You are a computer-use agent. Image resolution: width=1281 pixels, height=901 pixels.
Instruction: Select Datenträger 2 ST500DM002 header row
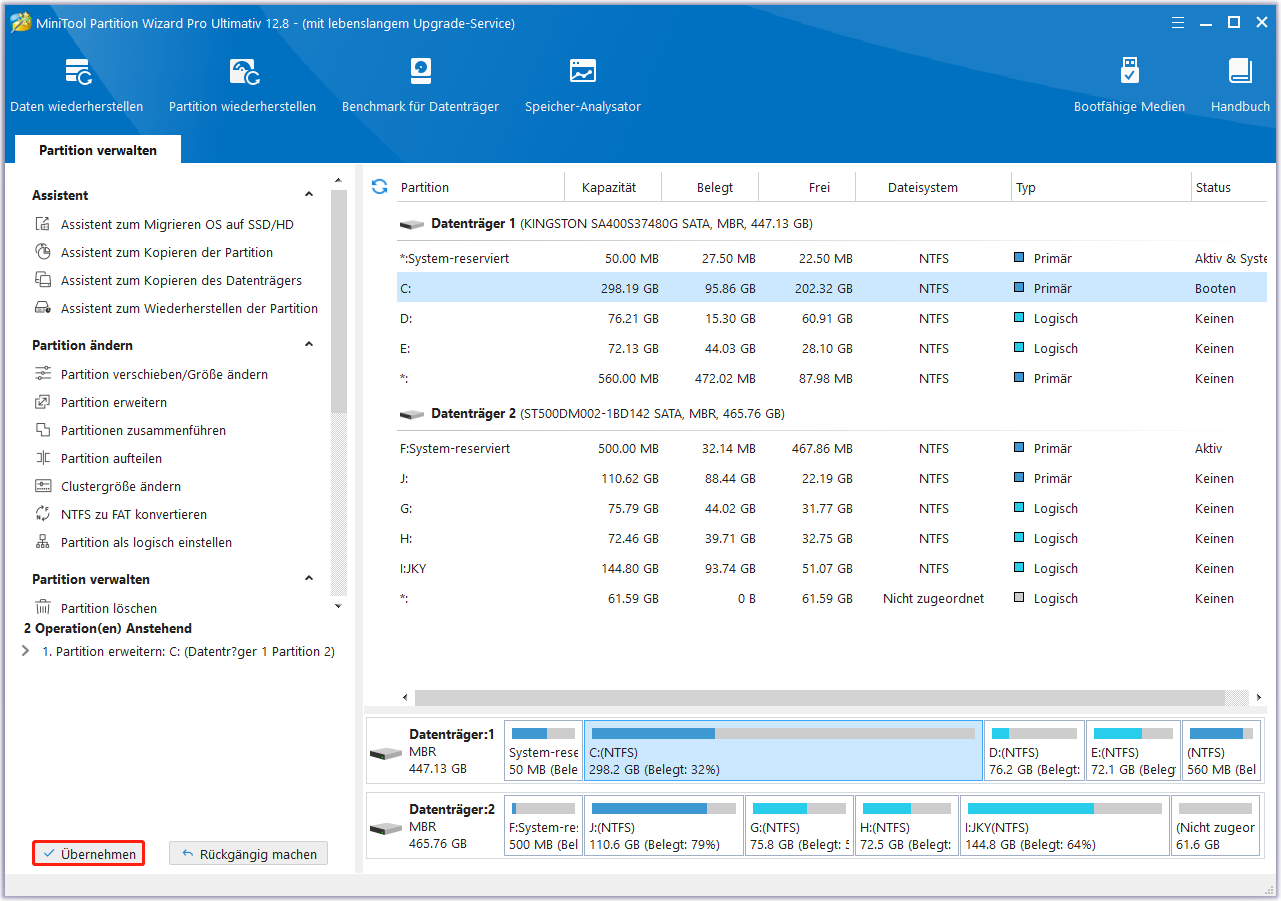pyautogui.click(x=832, y=414)
